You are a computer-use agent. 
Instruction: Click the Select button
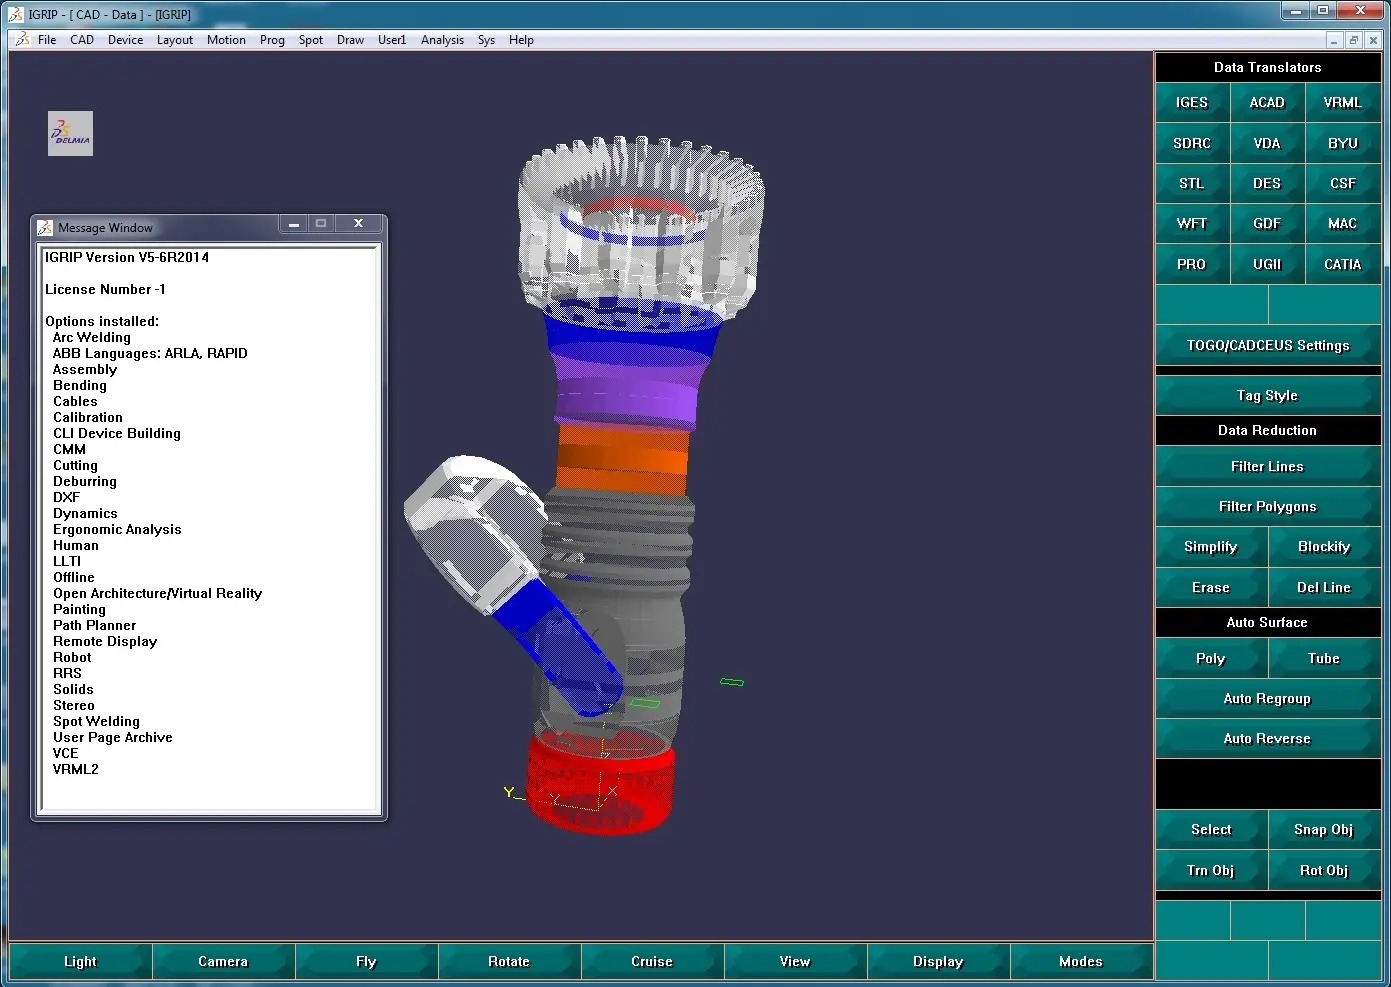pos(1211,830)
